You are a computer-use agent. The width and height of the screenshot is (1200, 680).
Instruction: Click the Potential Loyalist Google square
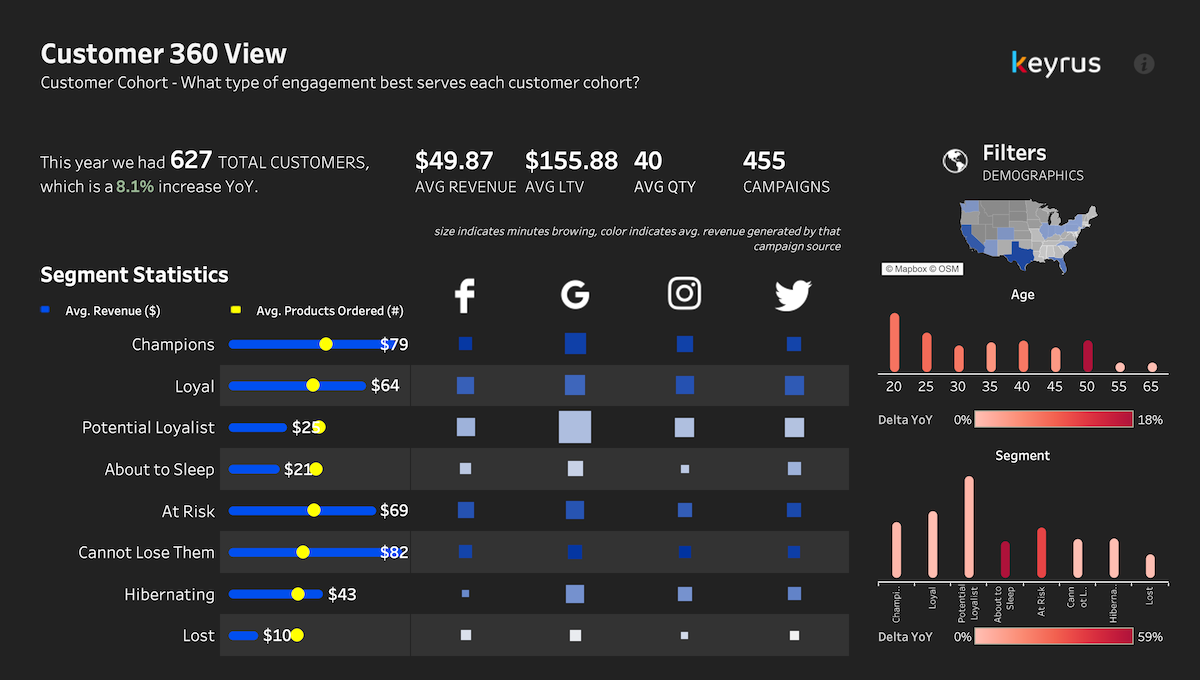(575, 427)
